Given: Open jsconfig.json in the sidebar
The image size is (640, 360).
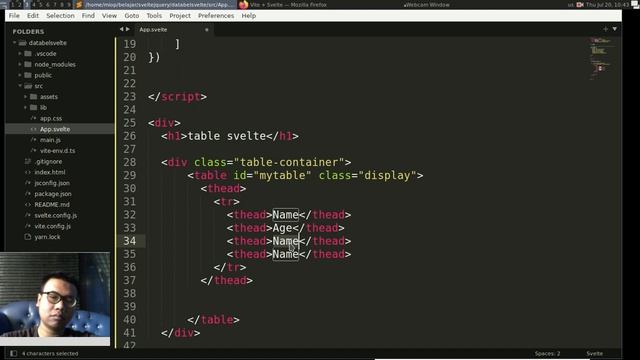Looking at the screenshot, I should [x=52, y=183].
